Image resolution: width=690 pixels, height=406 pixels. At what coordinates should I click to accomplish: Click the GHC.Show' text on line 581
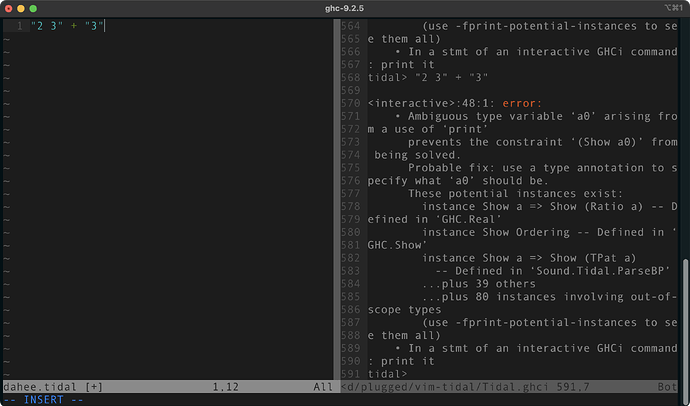[397, 245]
